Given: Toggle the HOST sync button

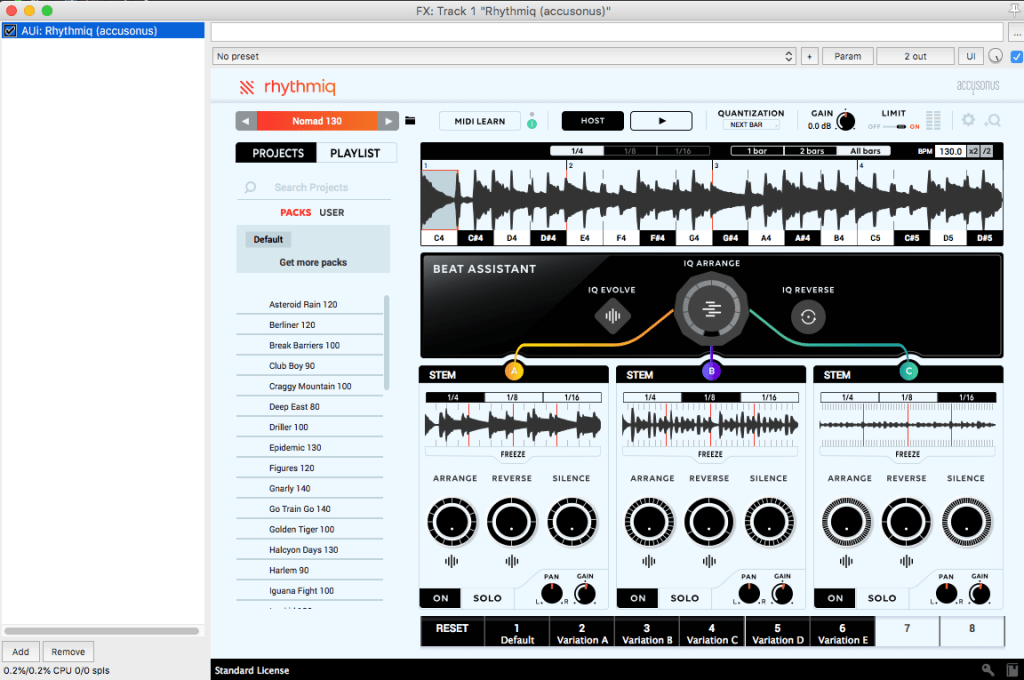Looking at the screenshot, I should 592,121.
